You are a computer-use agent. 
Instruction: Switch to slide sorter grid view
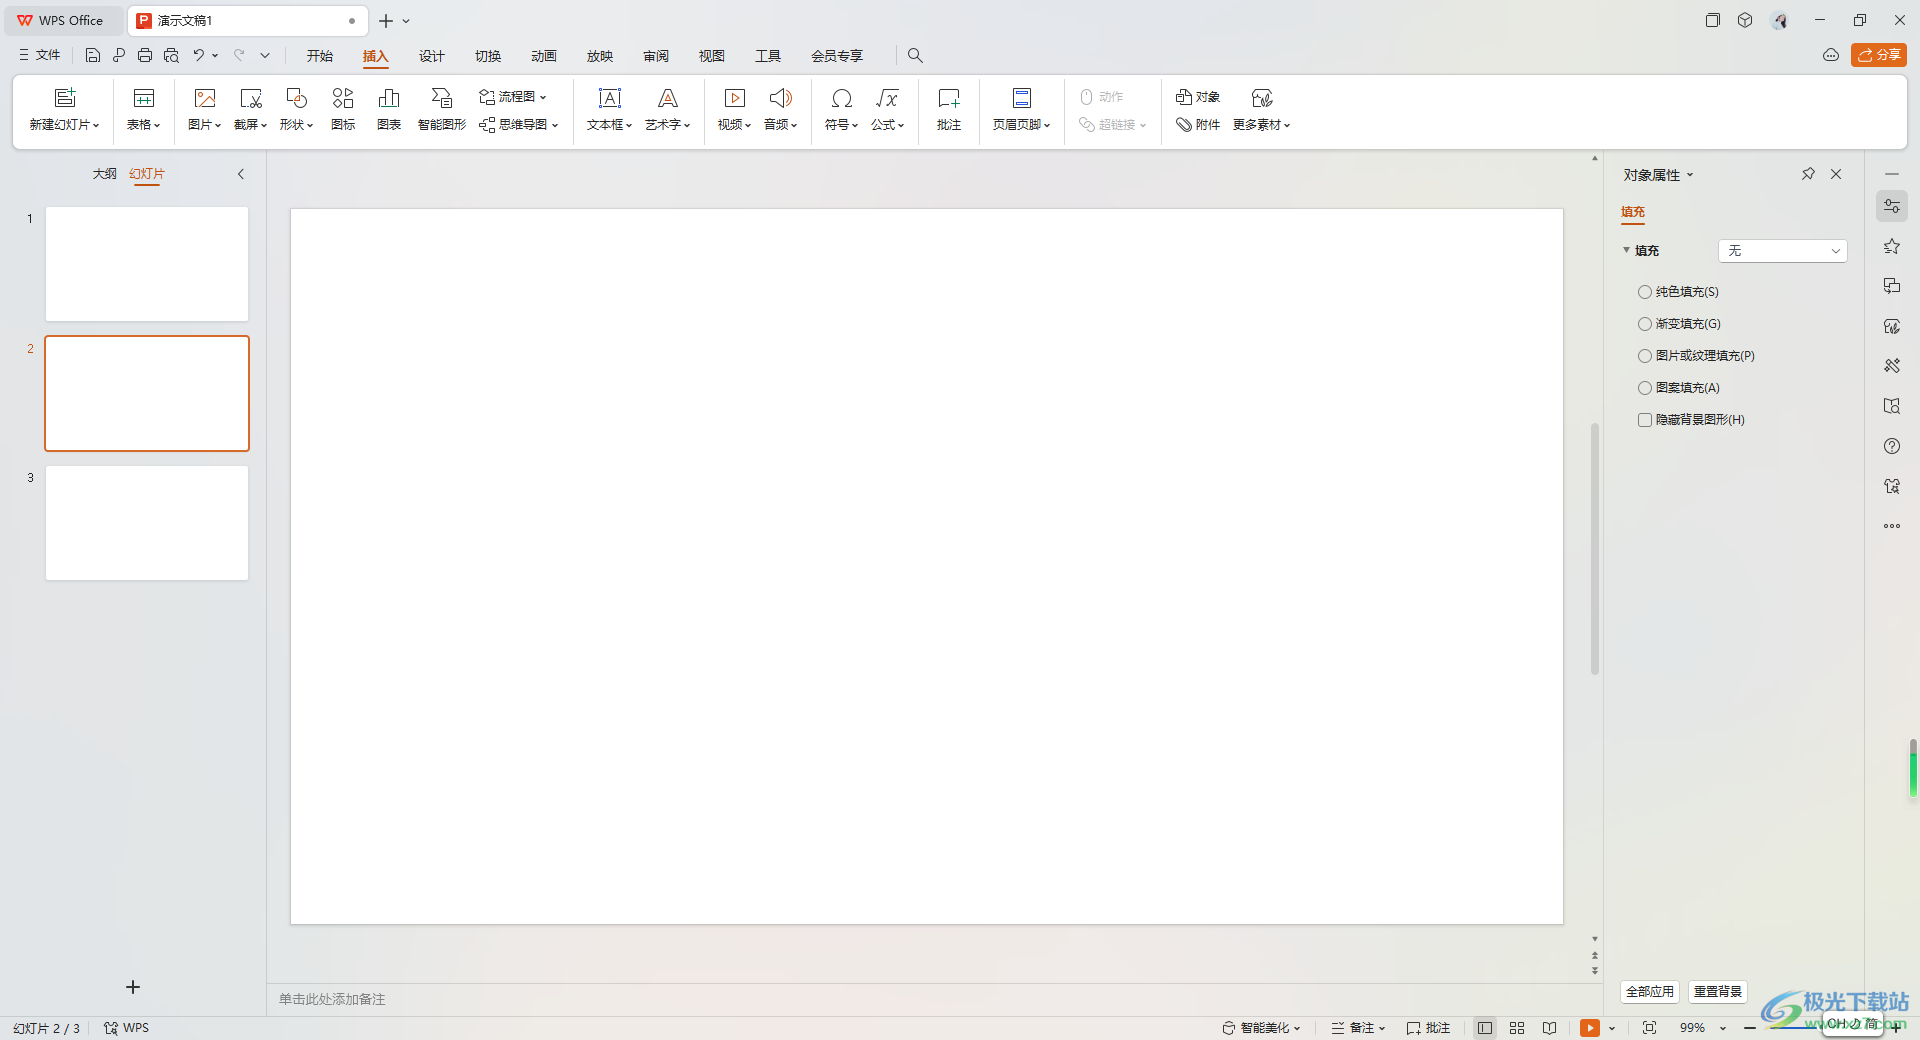coord(1517,1028)
